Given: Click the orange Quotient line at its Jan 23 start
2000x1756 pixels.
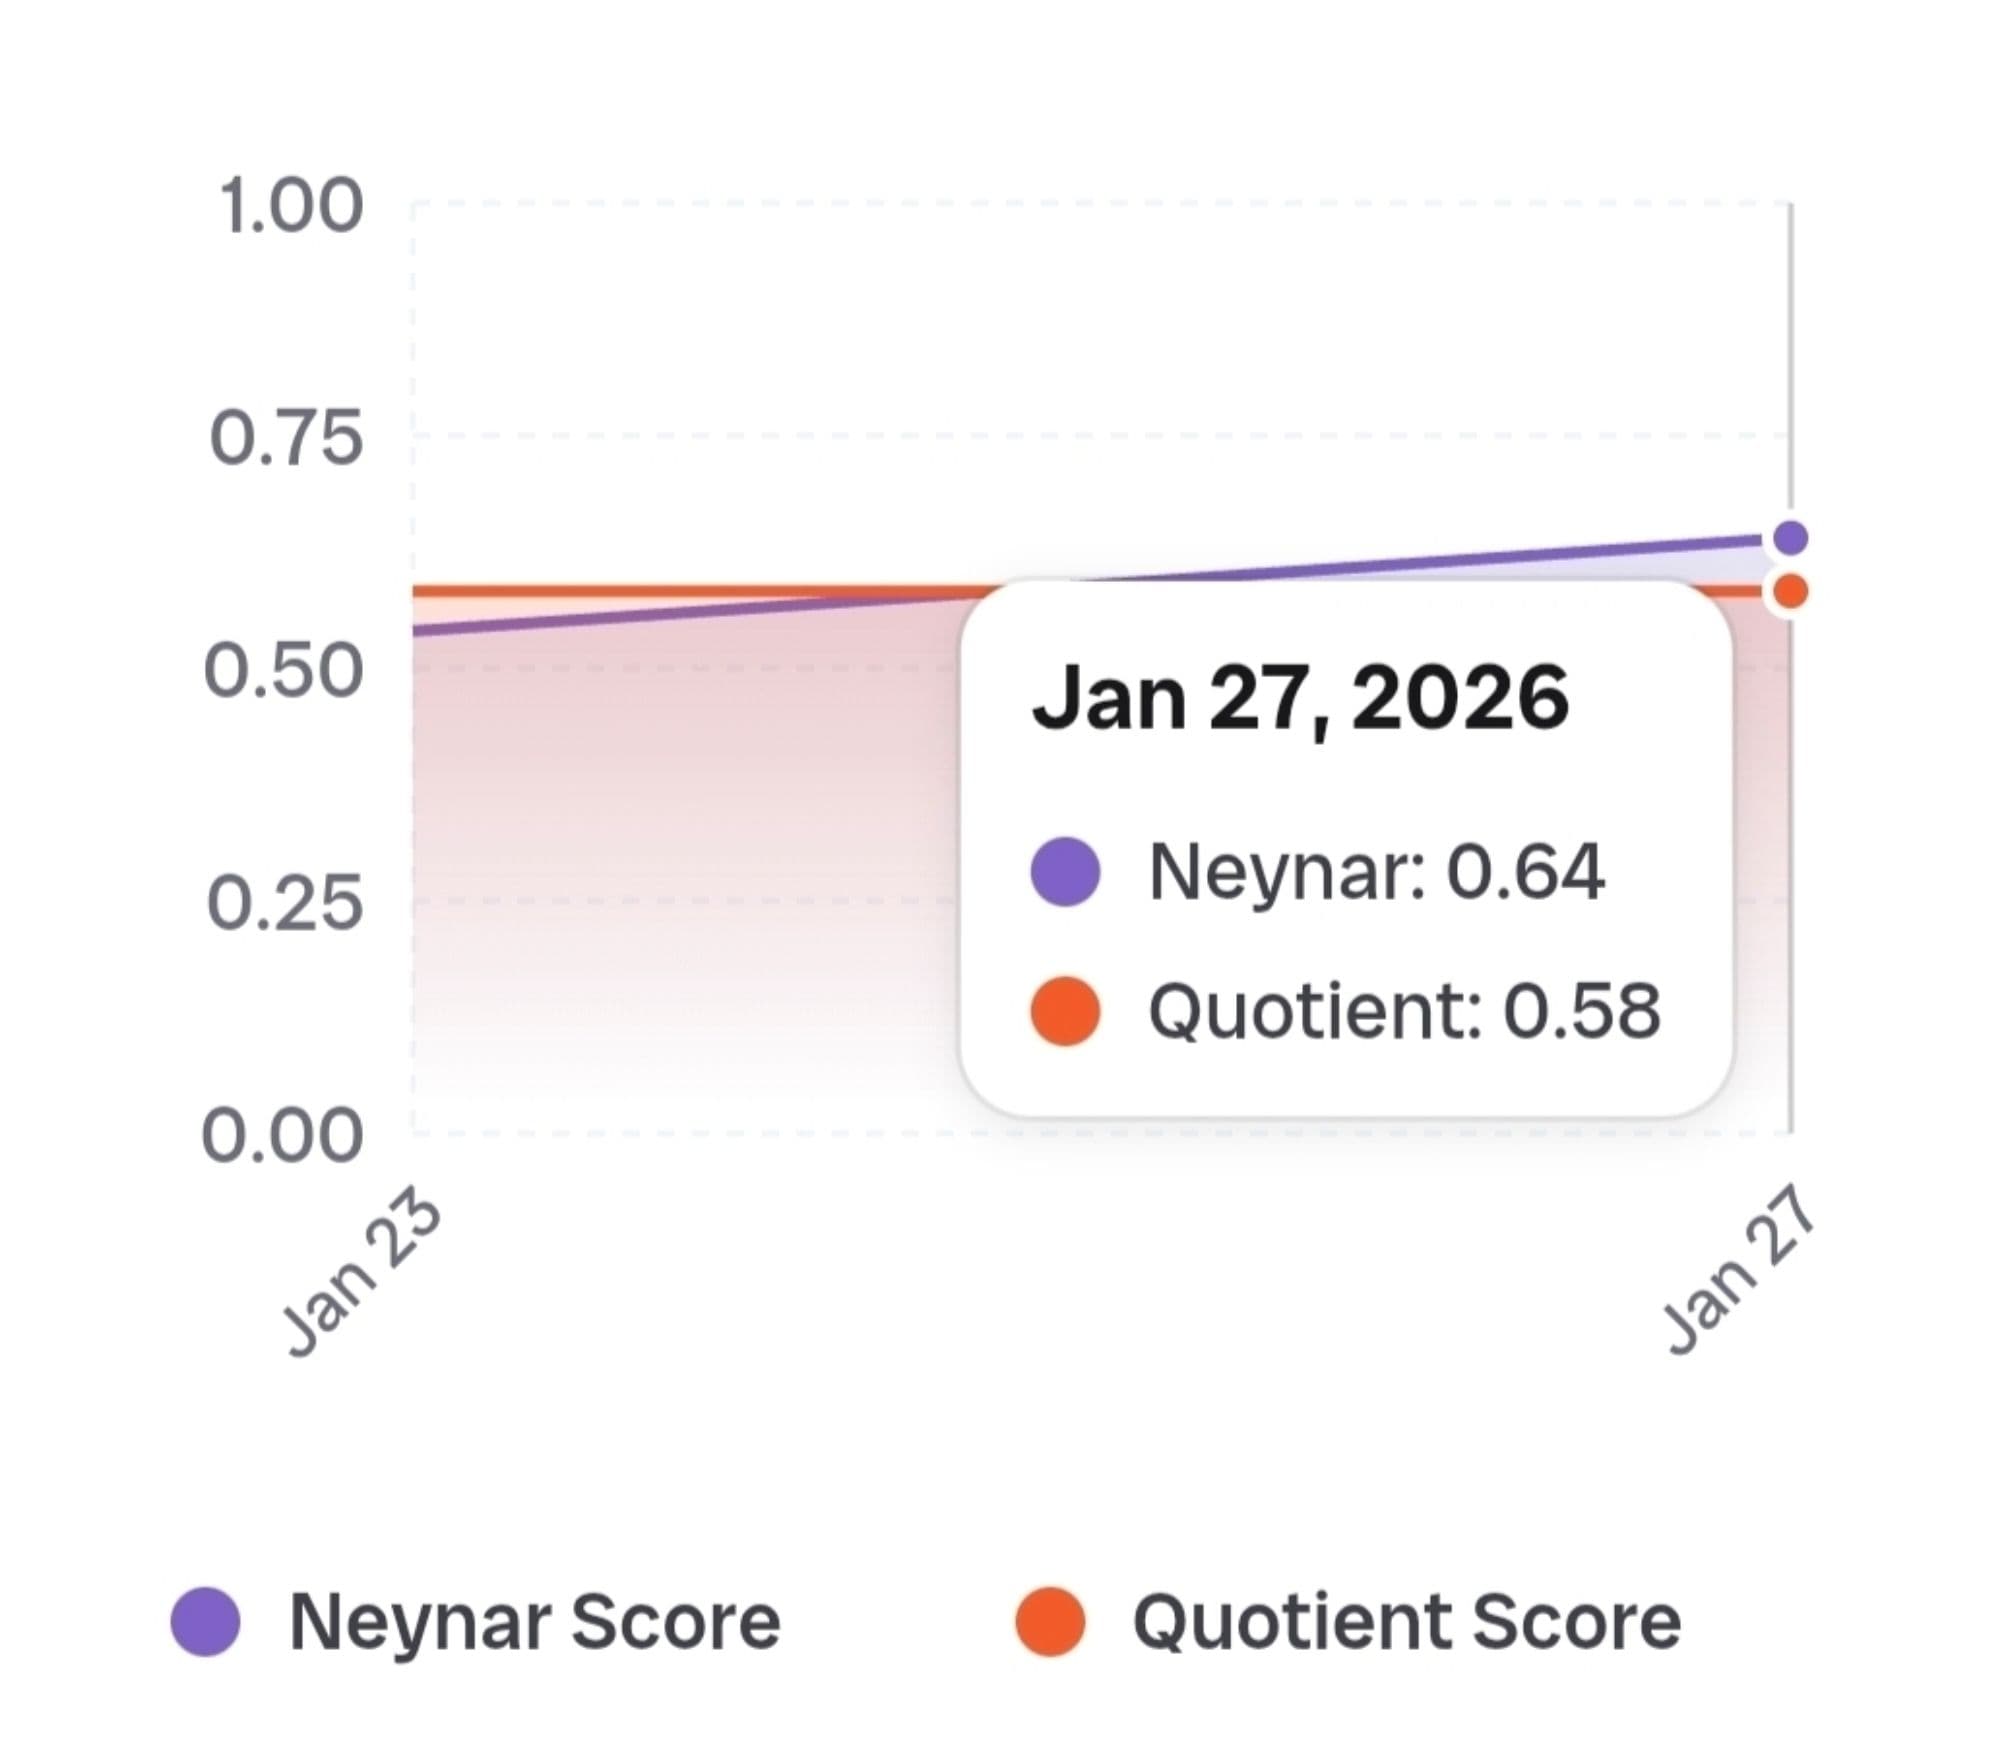Looking at the screenshot, I should (x=420, y=591).
